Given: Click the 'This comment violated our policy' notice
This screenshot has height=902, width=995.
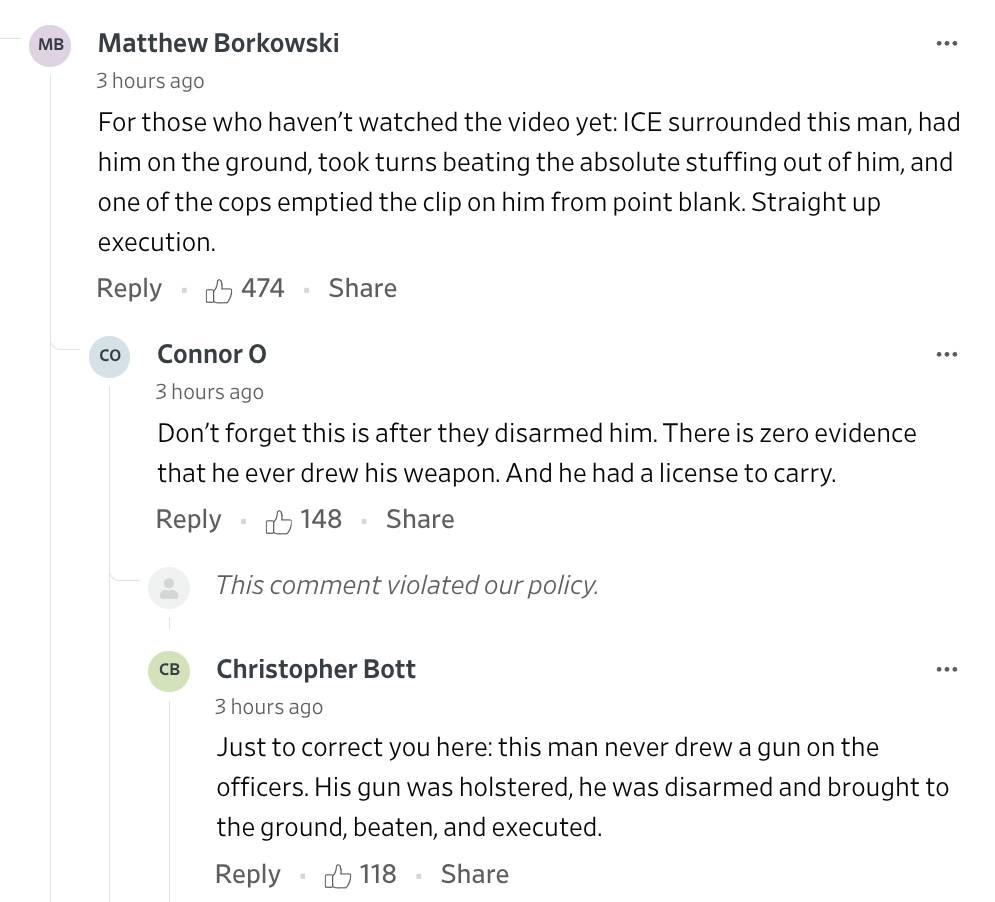Looking at the screenshot, I should click(407, 585).
